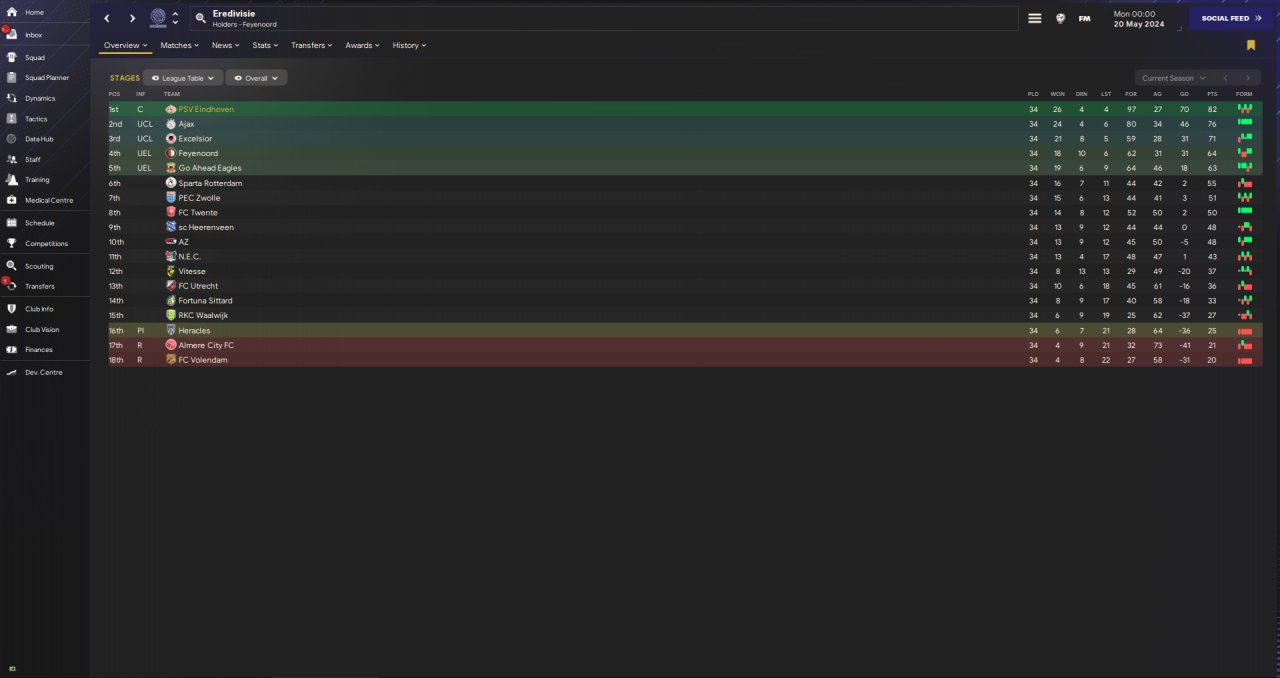This screenshot has height=678, width=1280.
Task: Open the News tab menu
Action: coord(225,45)
